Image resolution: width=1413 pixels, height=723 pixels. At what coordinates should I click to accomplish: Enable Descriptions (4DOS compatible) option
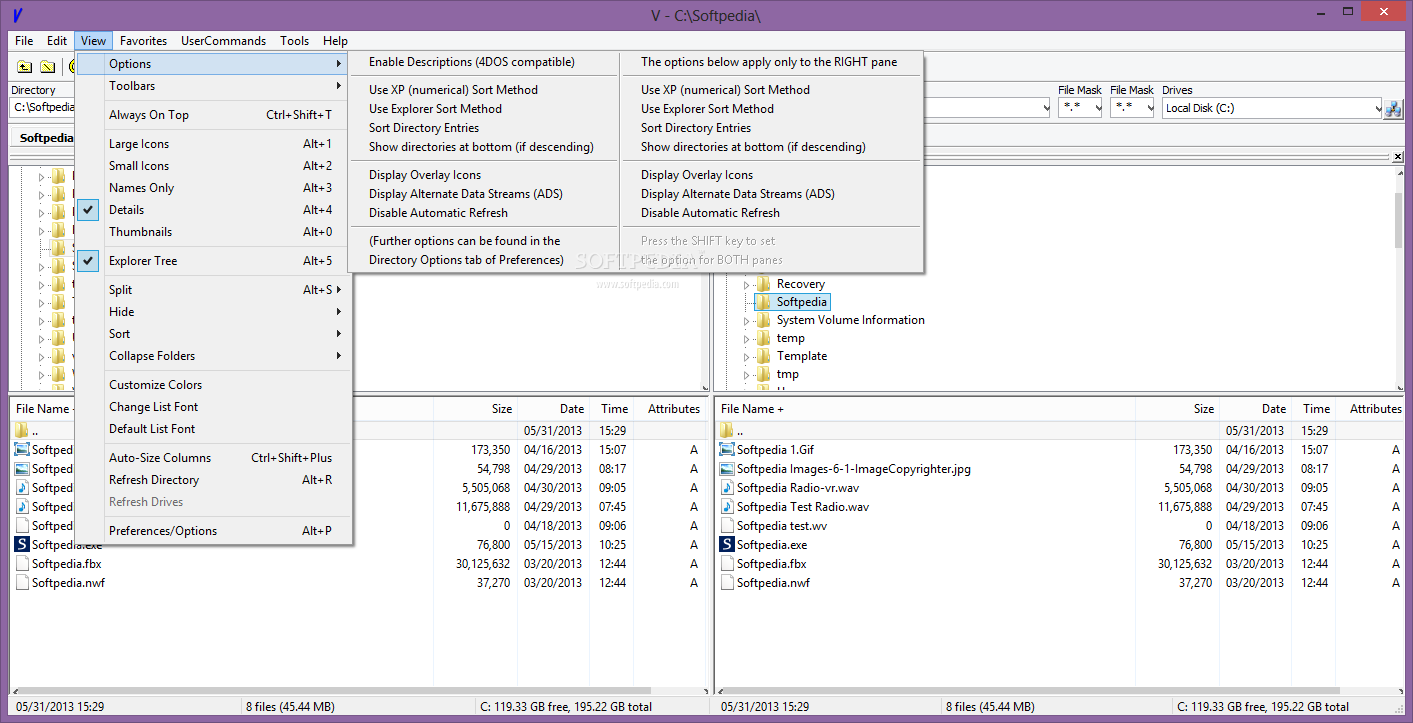click(x=484, y=62)
